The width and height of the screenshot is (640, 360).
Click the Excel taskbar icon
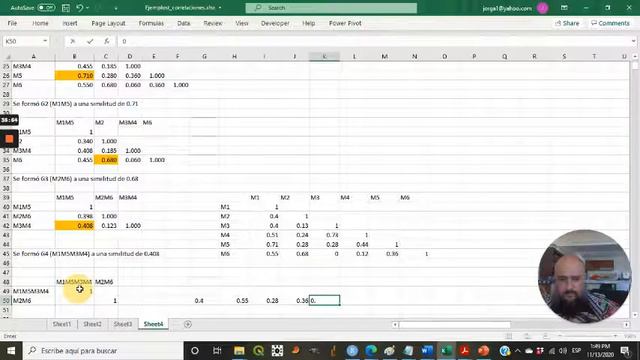[x=446, y=351]
